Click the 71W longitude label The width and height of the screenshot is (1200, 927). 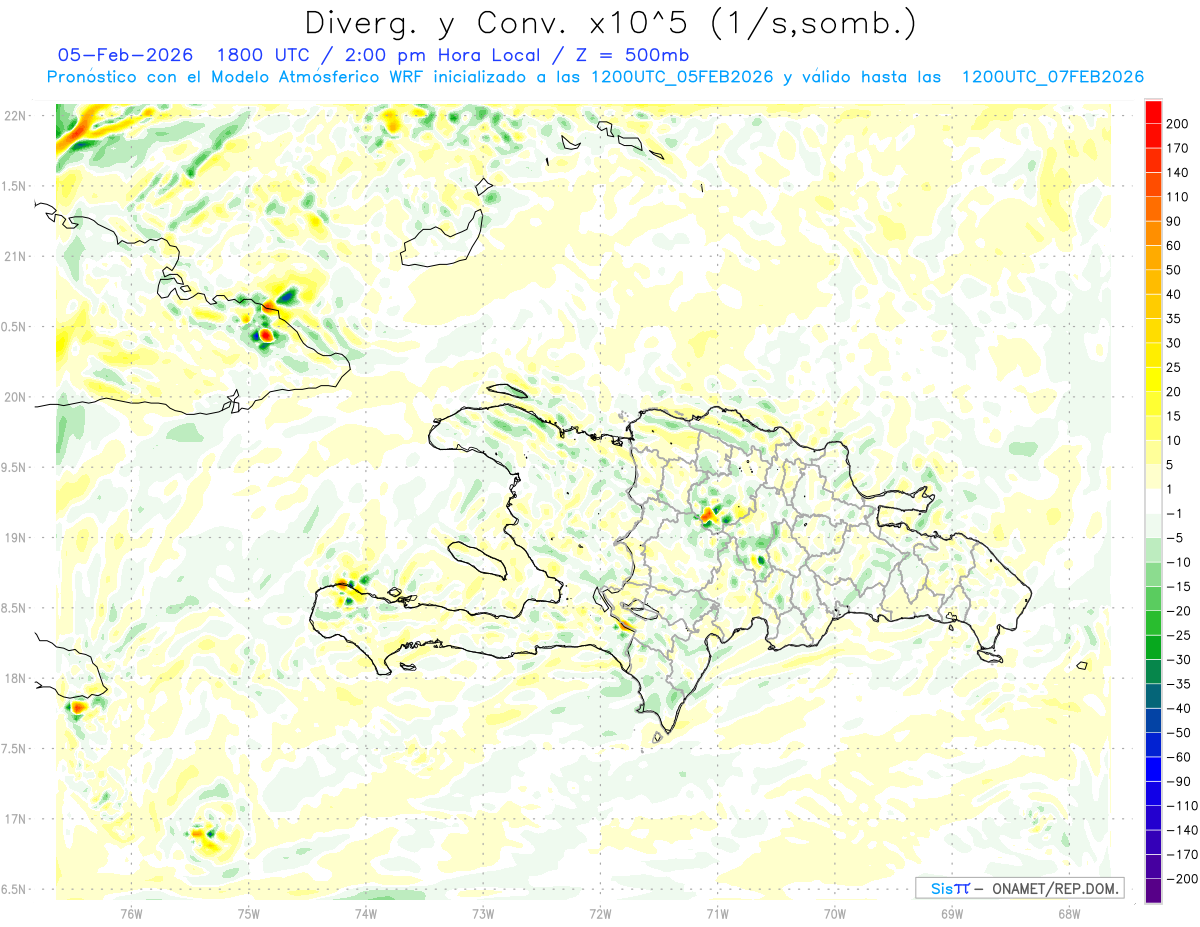[717, 913]
